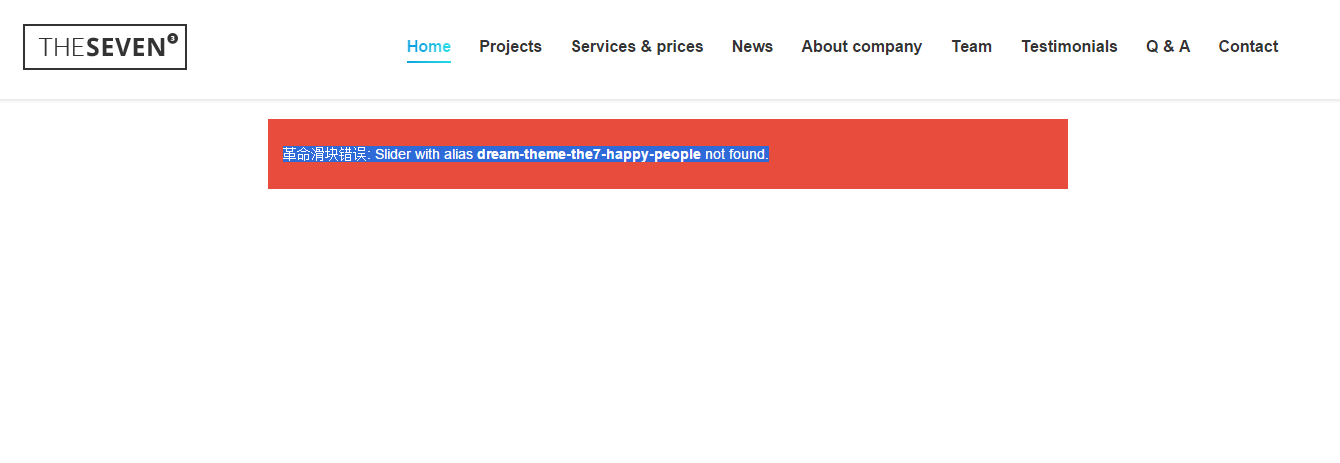Click the bold alias dream-theme-the7-happy-people
Image resolution: width=1340 pixels, height=463 pixels.
(x=588, y=154)
